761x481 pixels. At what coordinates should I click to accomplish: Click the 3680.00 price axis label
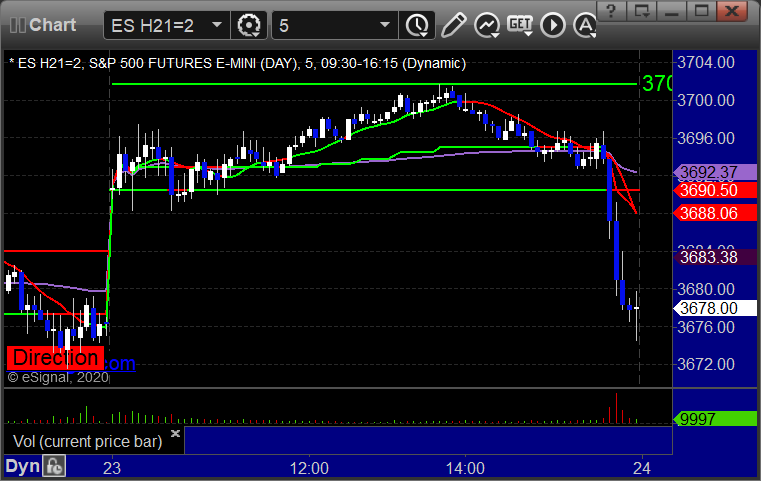click(x=706, y=289)
